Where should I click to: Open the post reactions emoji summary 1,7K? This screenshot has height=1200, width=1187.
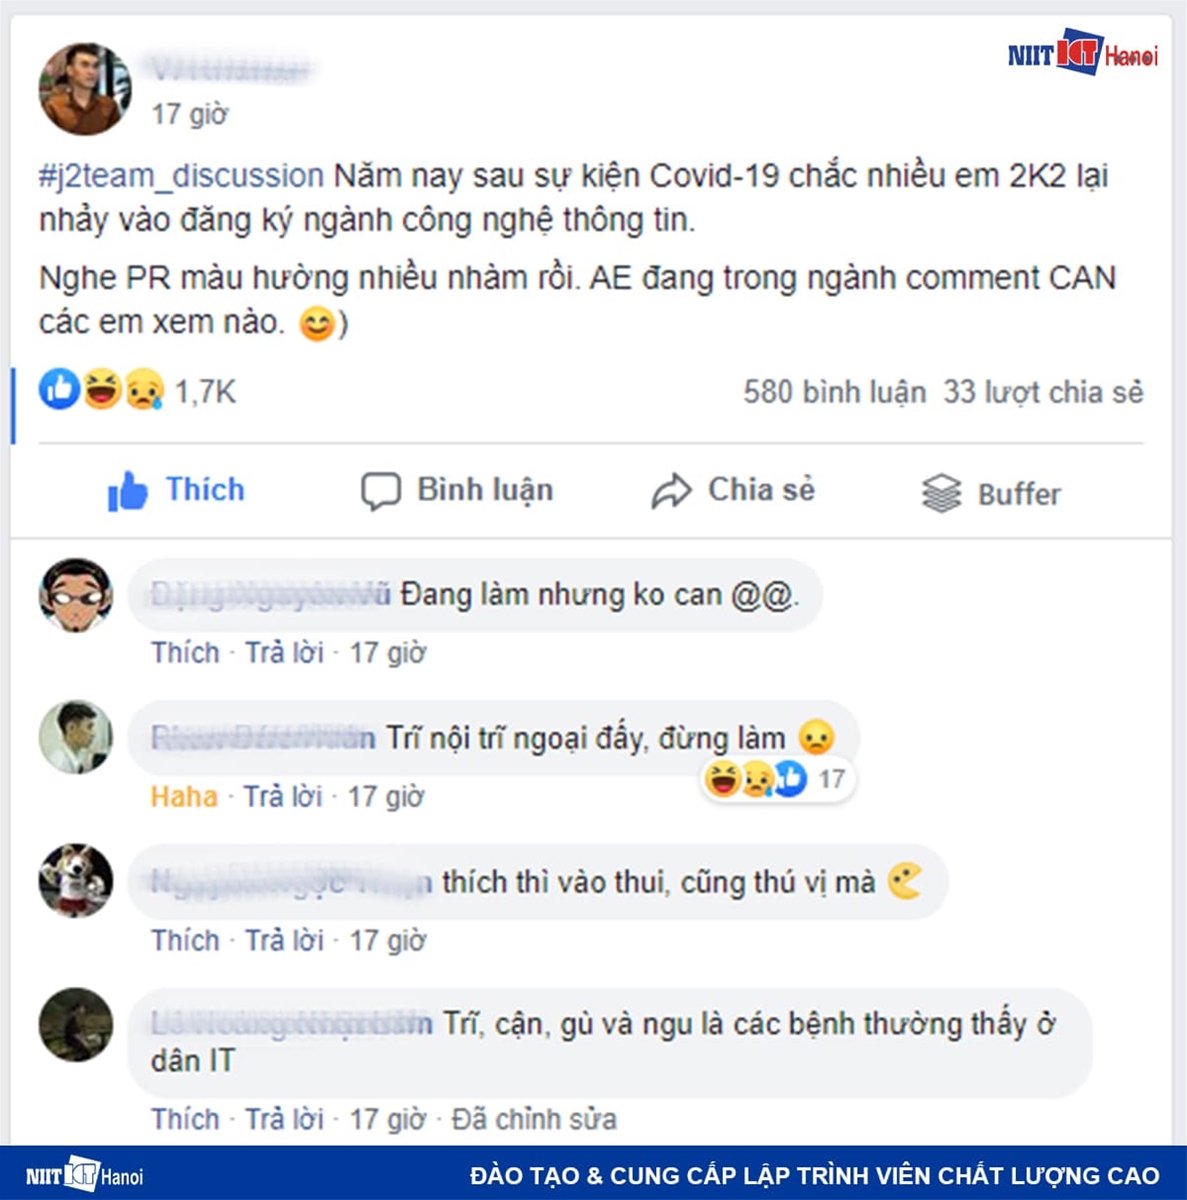coord(137,390)
